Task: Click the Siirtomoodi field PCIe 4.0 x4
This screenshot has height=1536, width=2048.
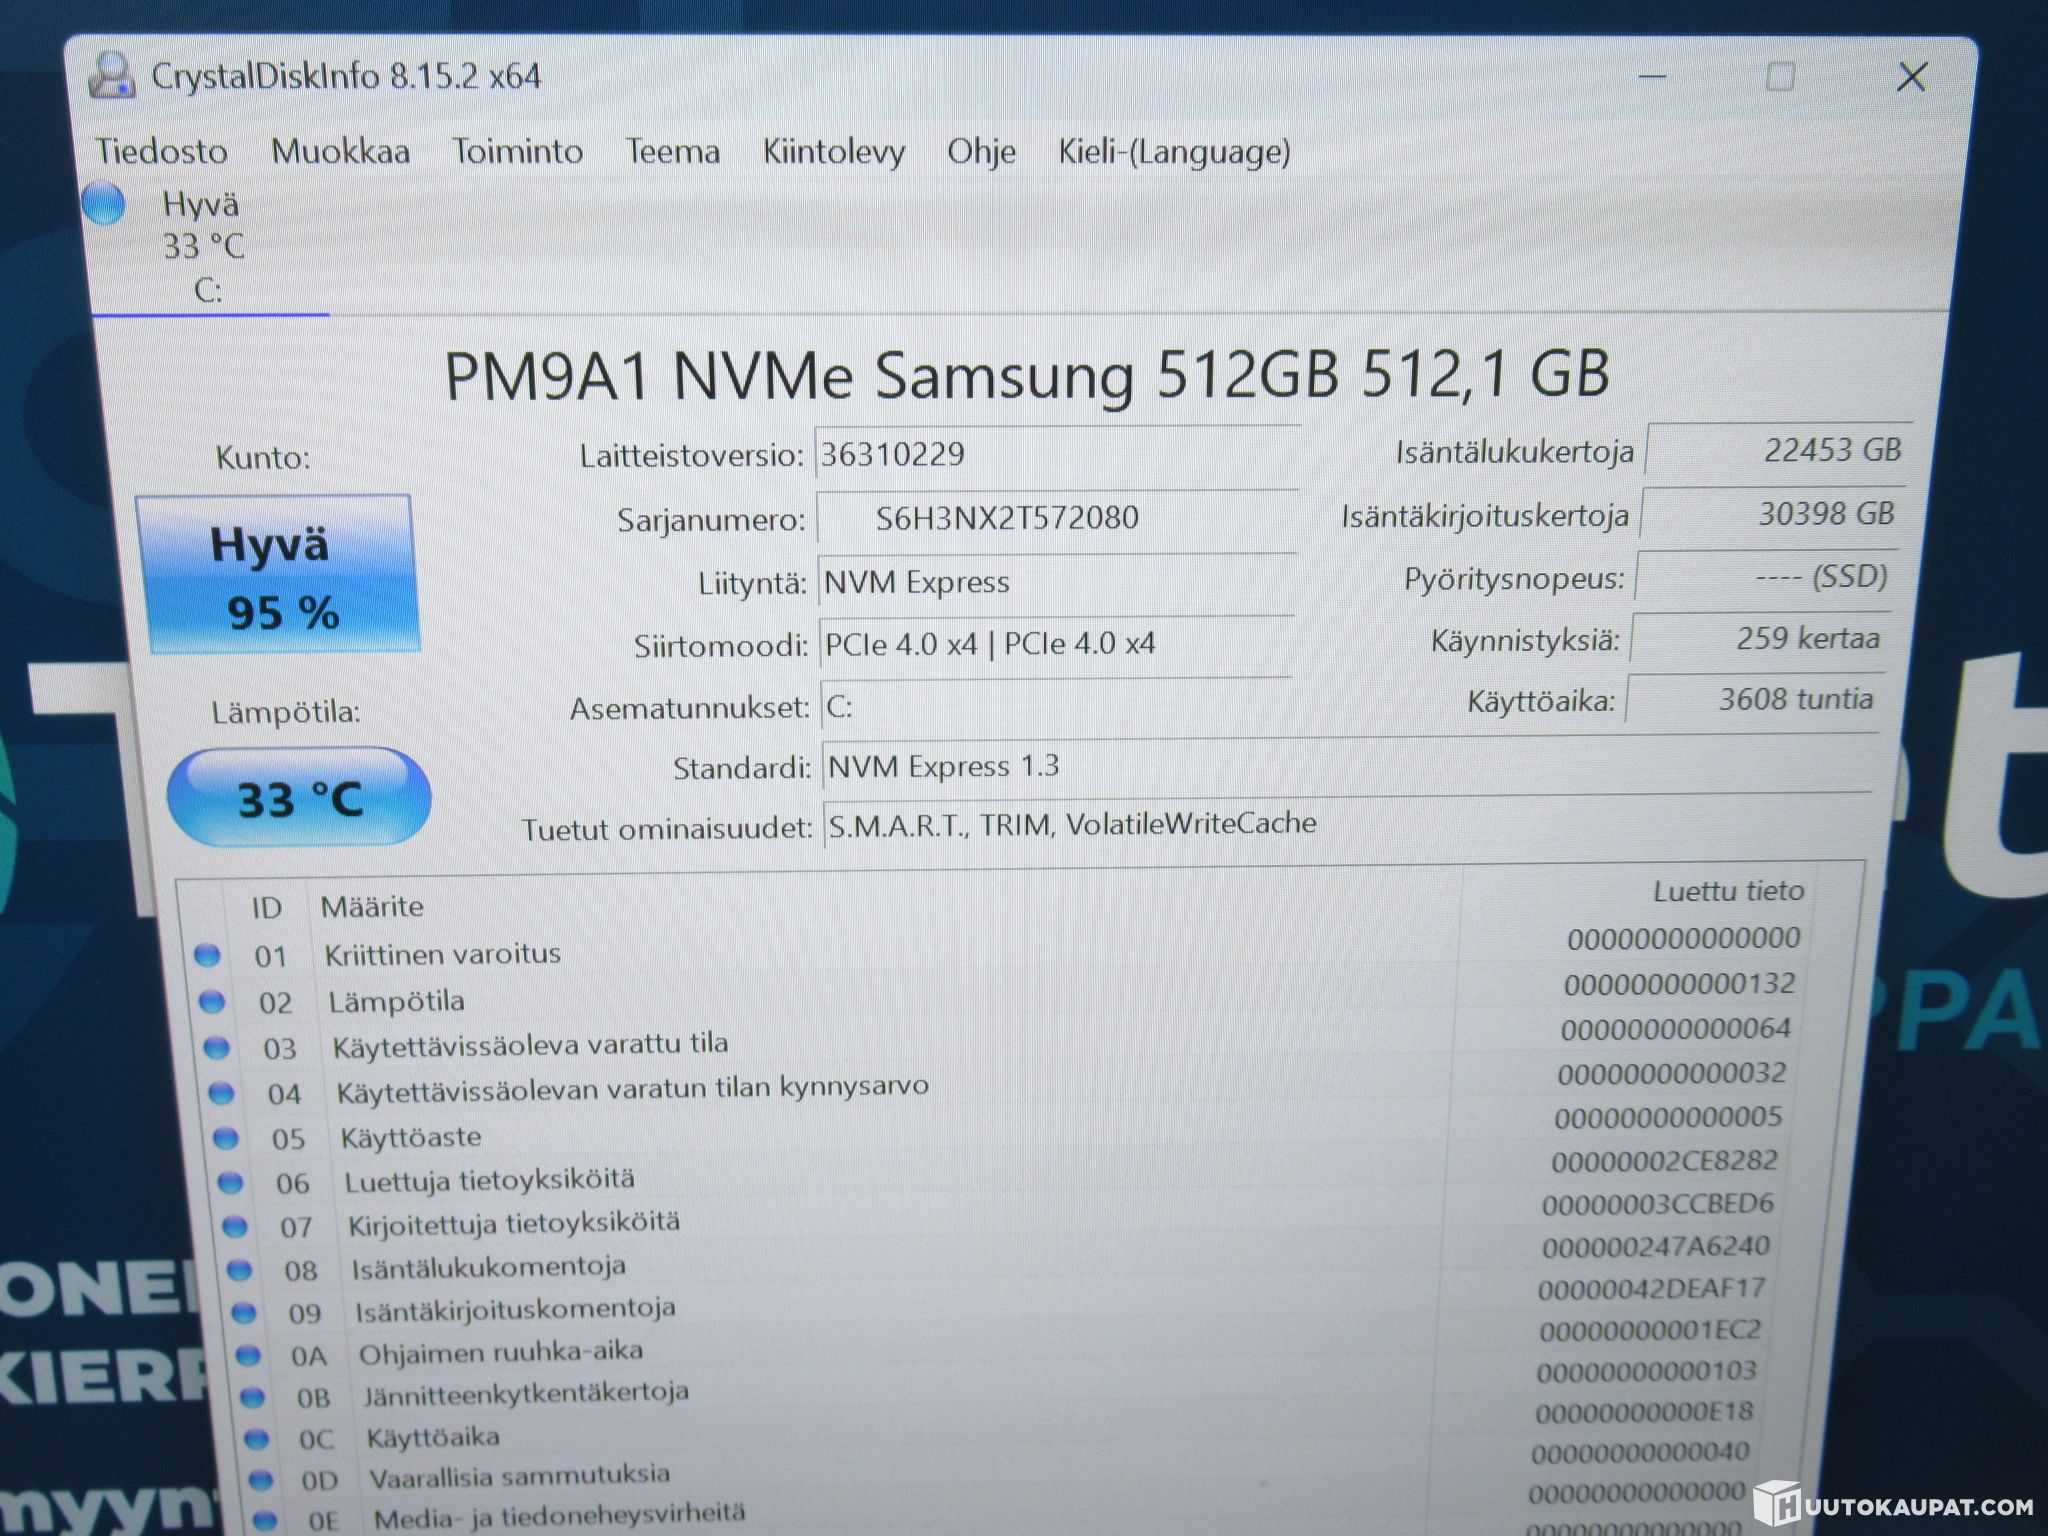Action: point(1056,643)
